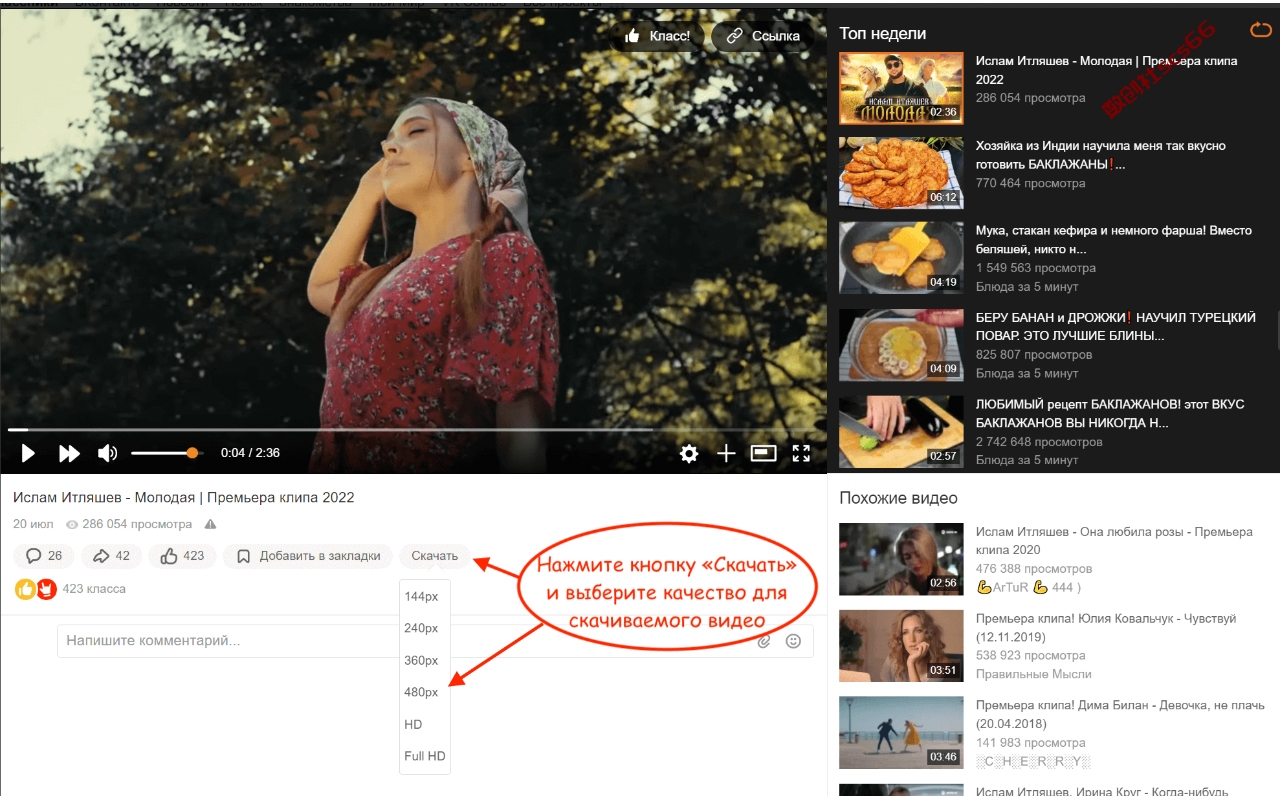Open Она любила розы video

pyautogui.click(x=1113, y=541)
